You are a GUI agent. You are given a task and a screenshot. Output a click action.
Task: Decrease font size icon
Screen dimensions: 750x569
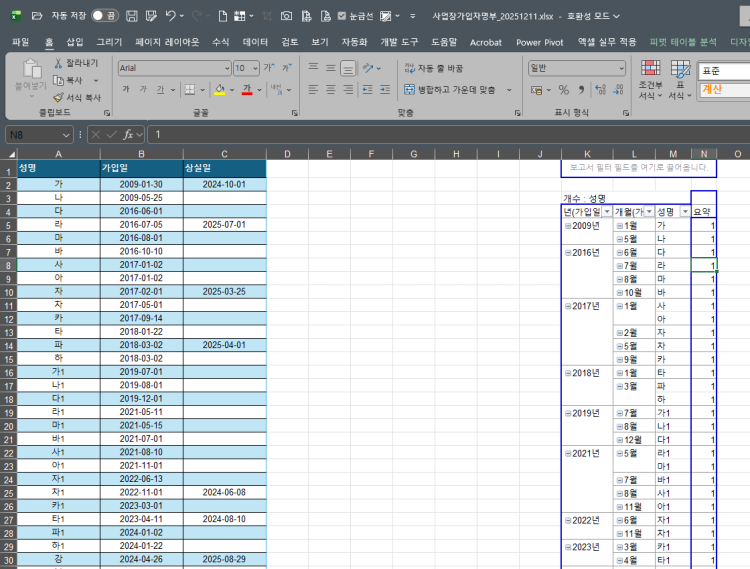[287, 68]
